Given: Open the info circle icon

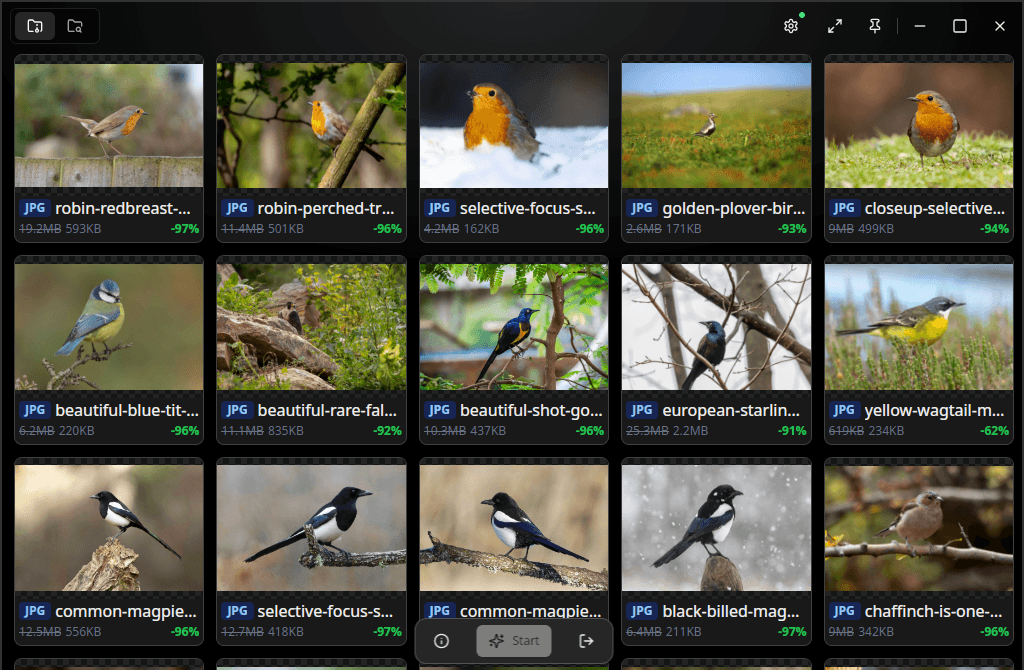Looking at the screenshot, I should coord(441,641).
